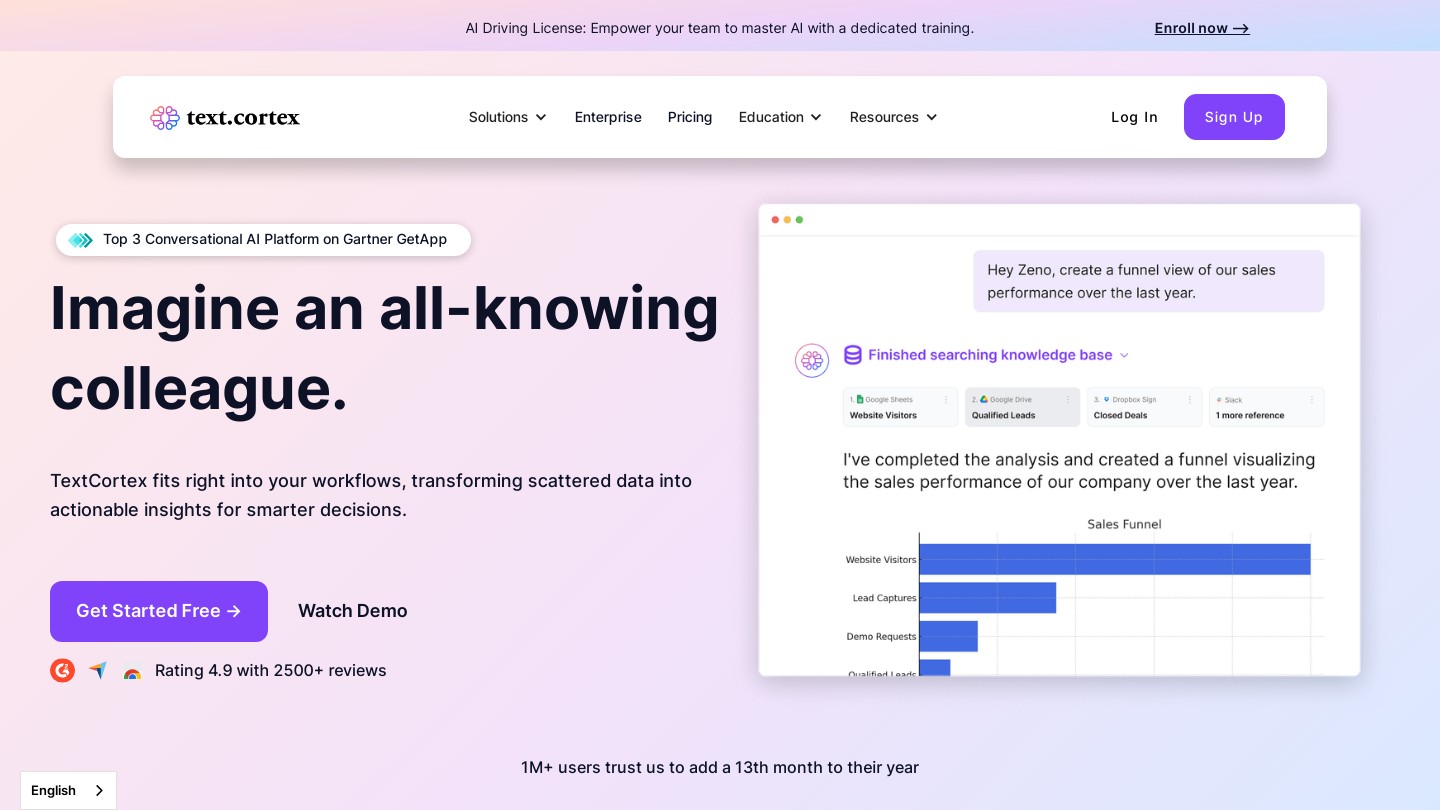This screenshot has height=810, width=1440.
Task: Expand the Finished searching knowledge base chevron
Action: click(1124, 355)
